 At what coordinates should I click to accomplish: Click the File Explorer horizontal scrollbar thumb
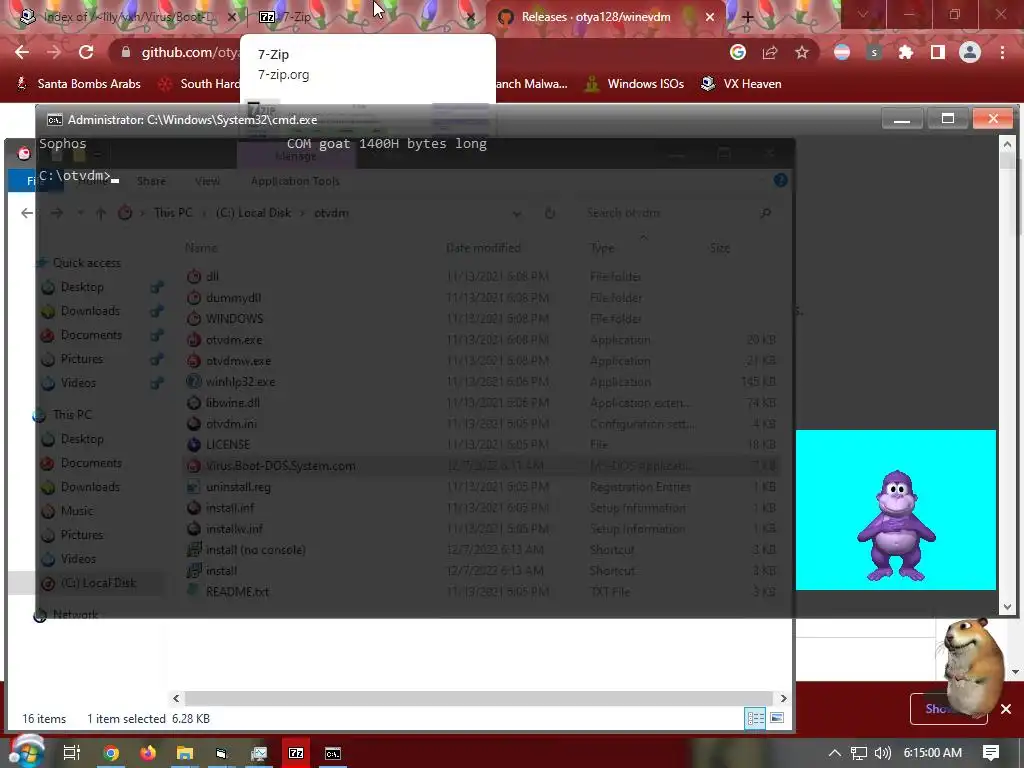click(x=479, y=698)
